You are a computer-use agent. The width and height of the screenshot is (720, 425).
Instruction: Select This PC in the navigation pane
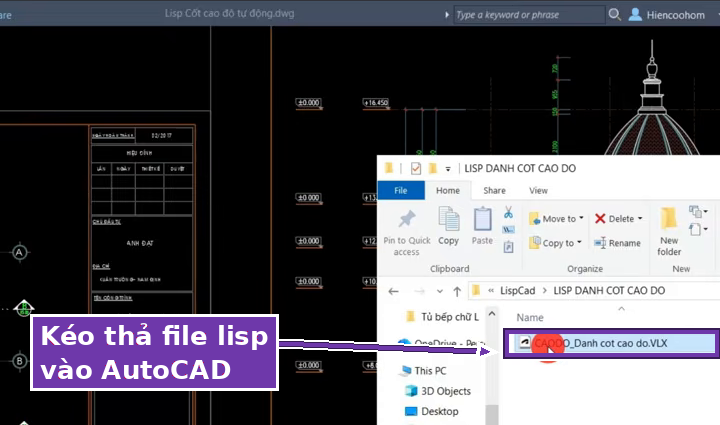coord(423,370)
